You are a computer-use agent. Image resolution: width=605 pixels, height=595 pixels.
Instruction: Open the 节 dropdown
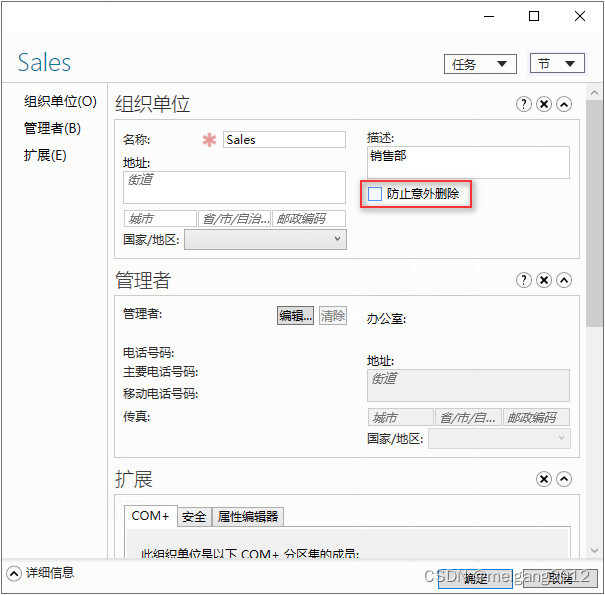(x=557, y=63)
